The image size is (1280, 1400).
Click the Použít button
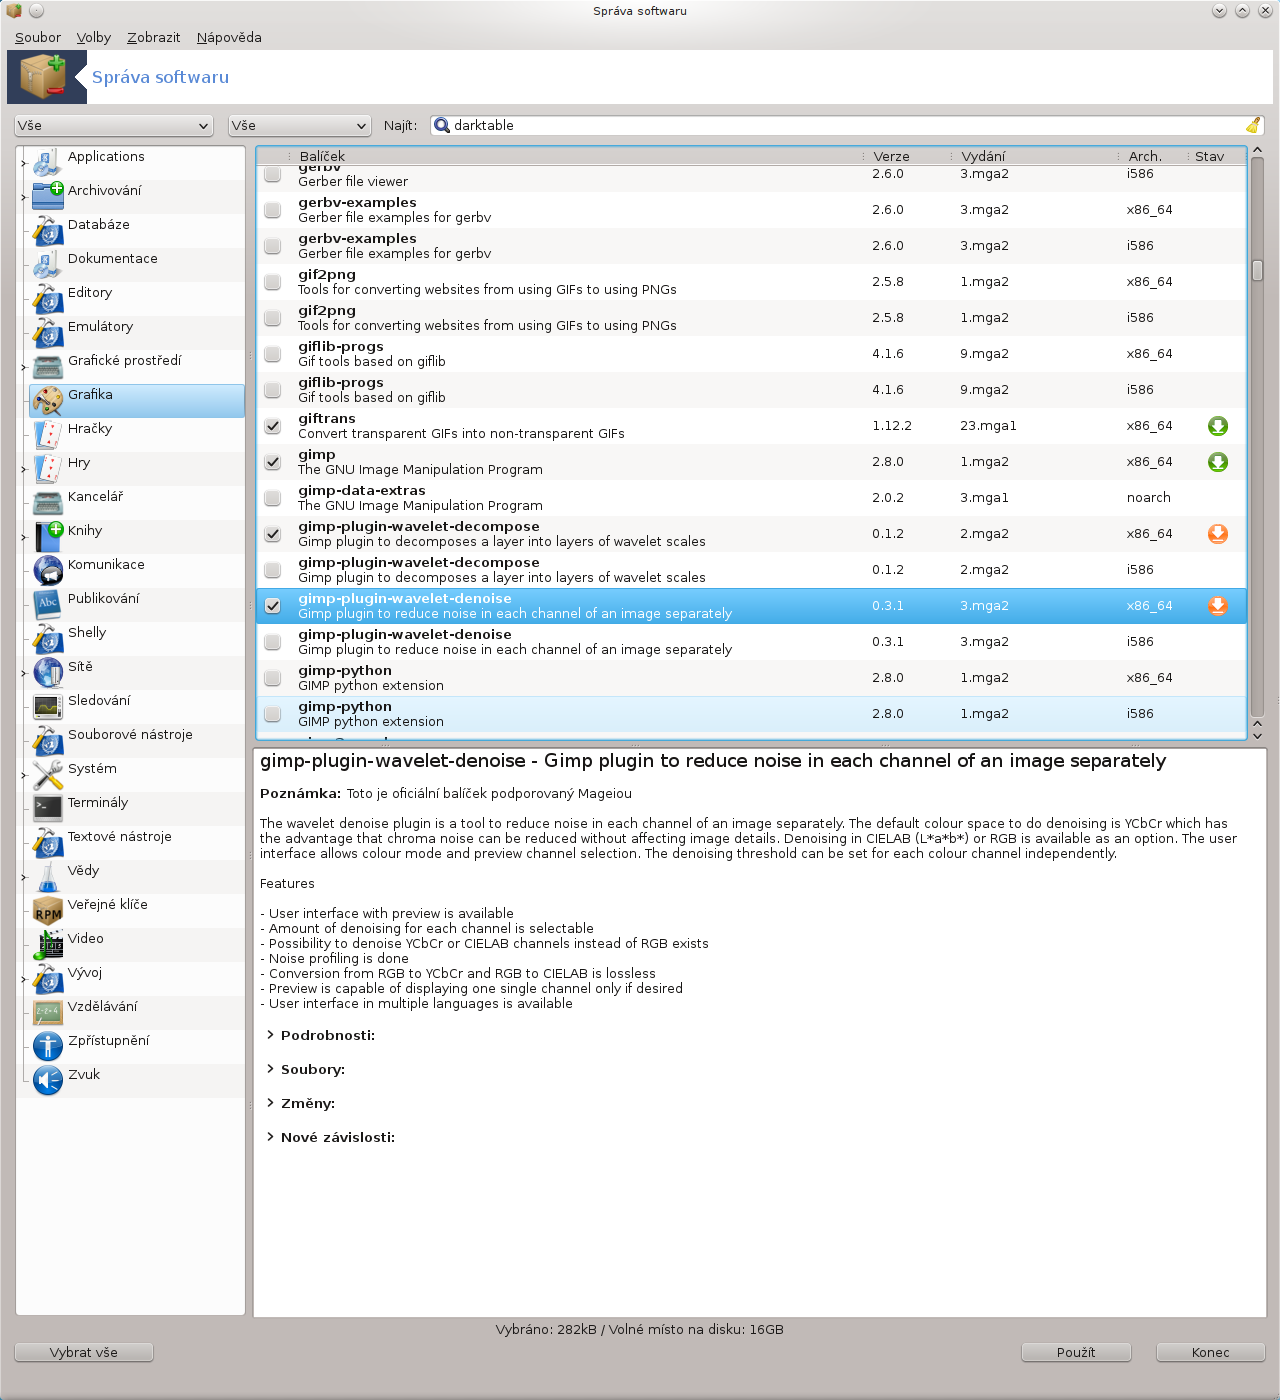click(x=1076, y=1352)
